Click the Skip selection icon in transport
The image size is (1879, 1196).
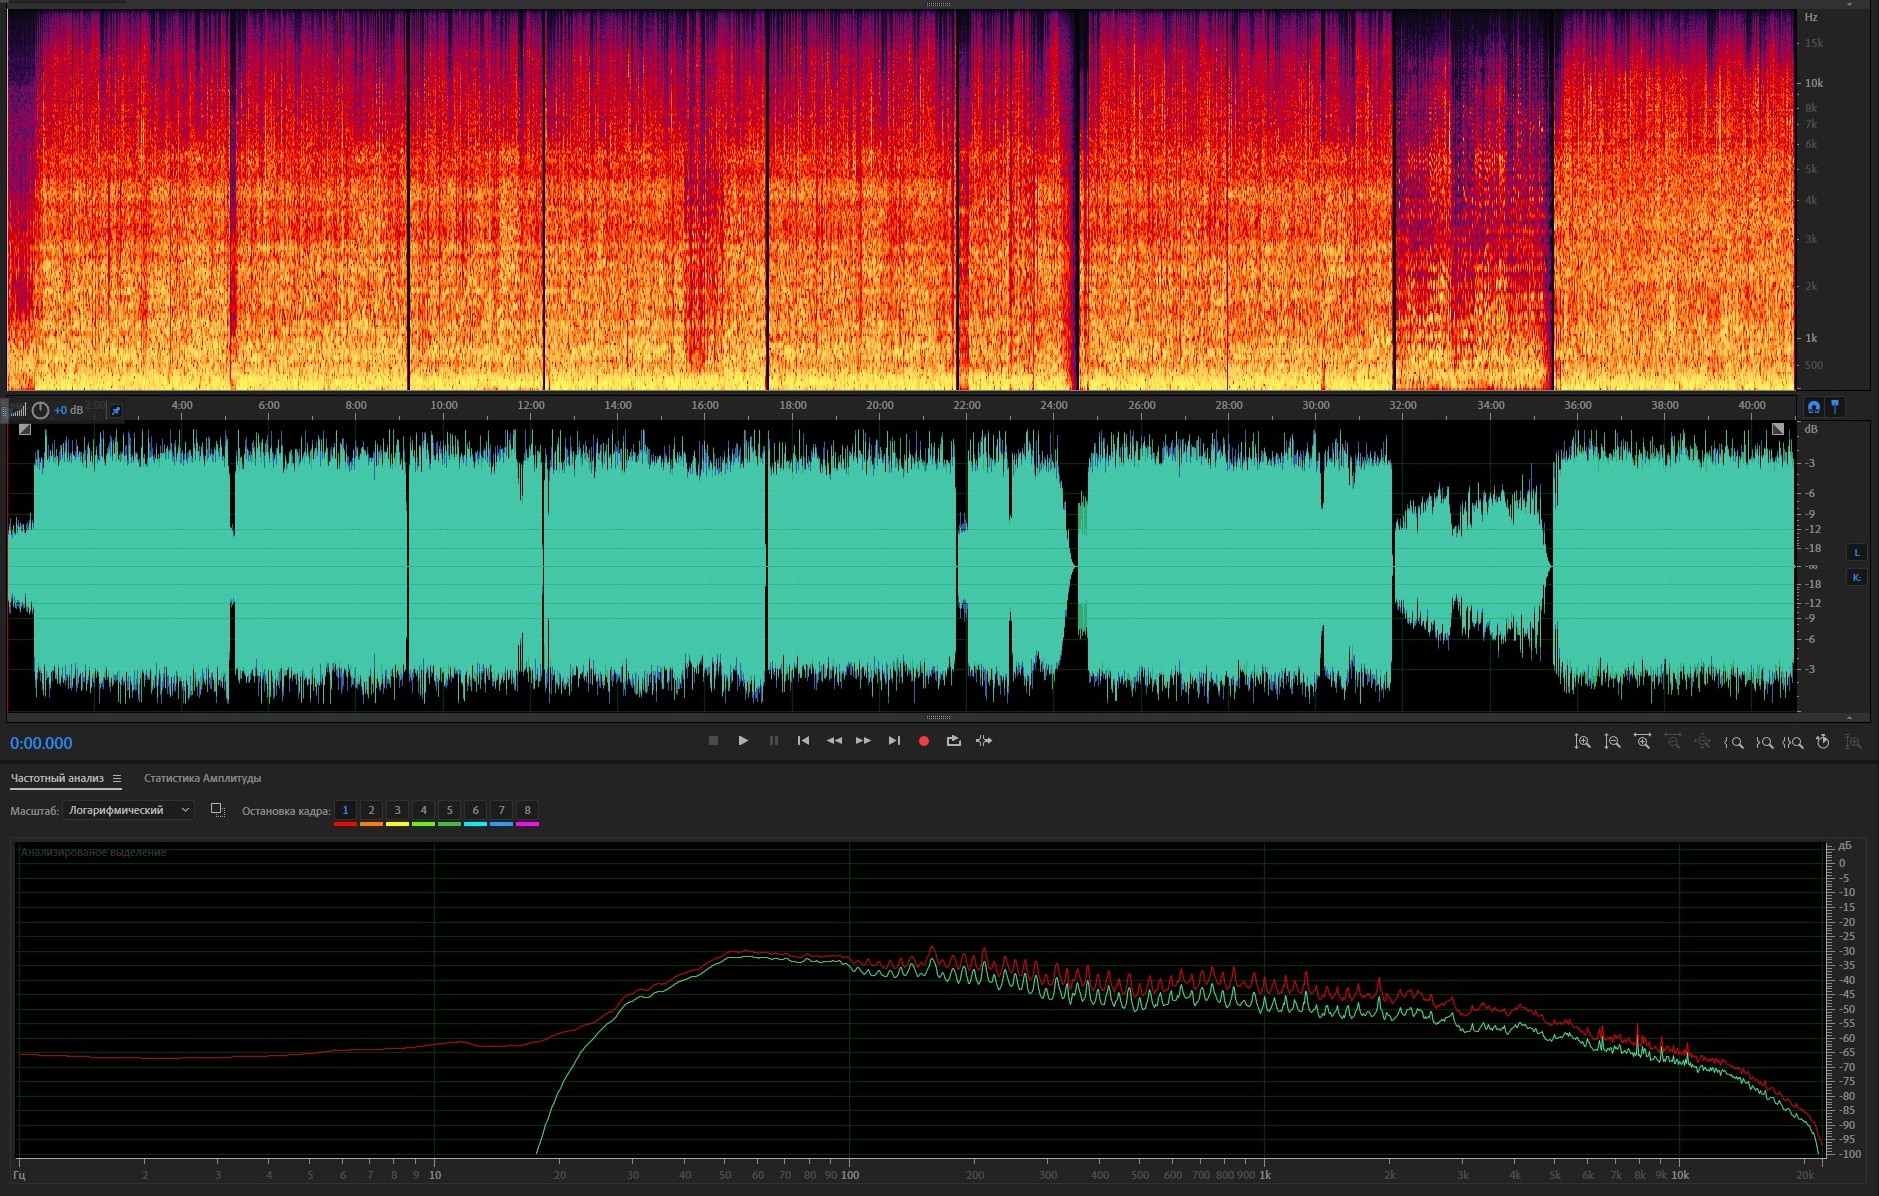tap(984, 741)
